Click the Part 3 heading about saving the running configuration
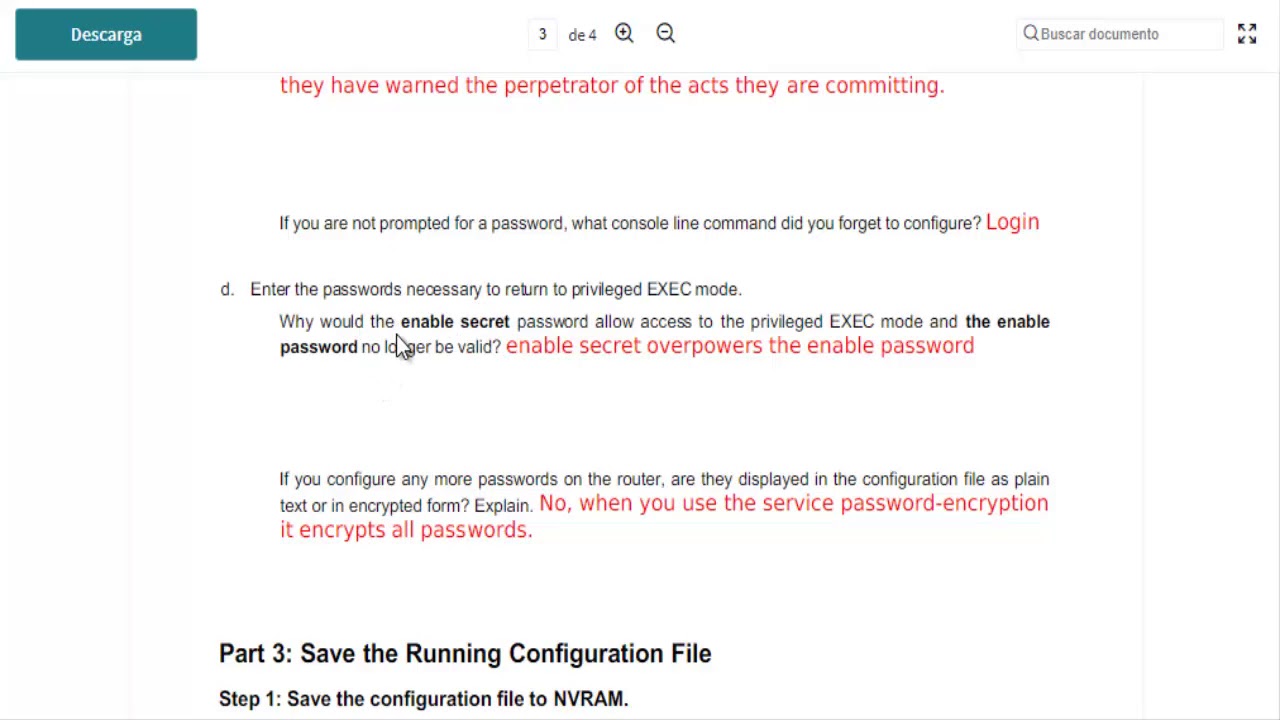The width and height of the screenshot is (1280, 720). (x=465, y=654)
